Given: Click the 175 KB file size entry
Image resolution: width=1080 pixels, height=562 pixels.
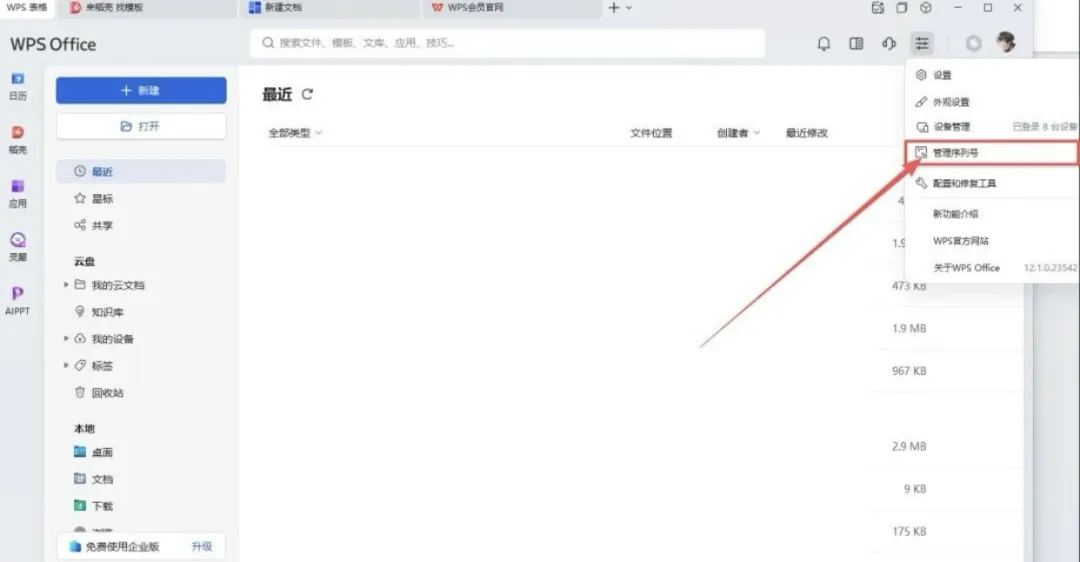Looking at the screenshot, I should point(909,531).
